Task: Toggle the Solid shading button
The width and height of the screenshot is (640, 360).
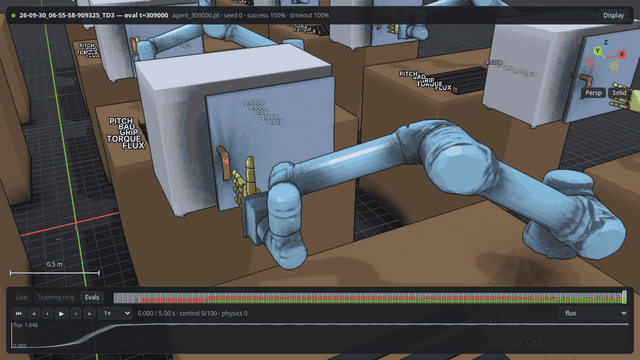Action: (x=619, y=93)
